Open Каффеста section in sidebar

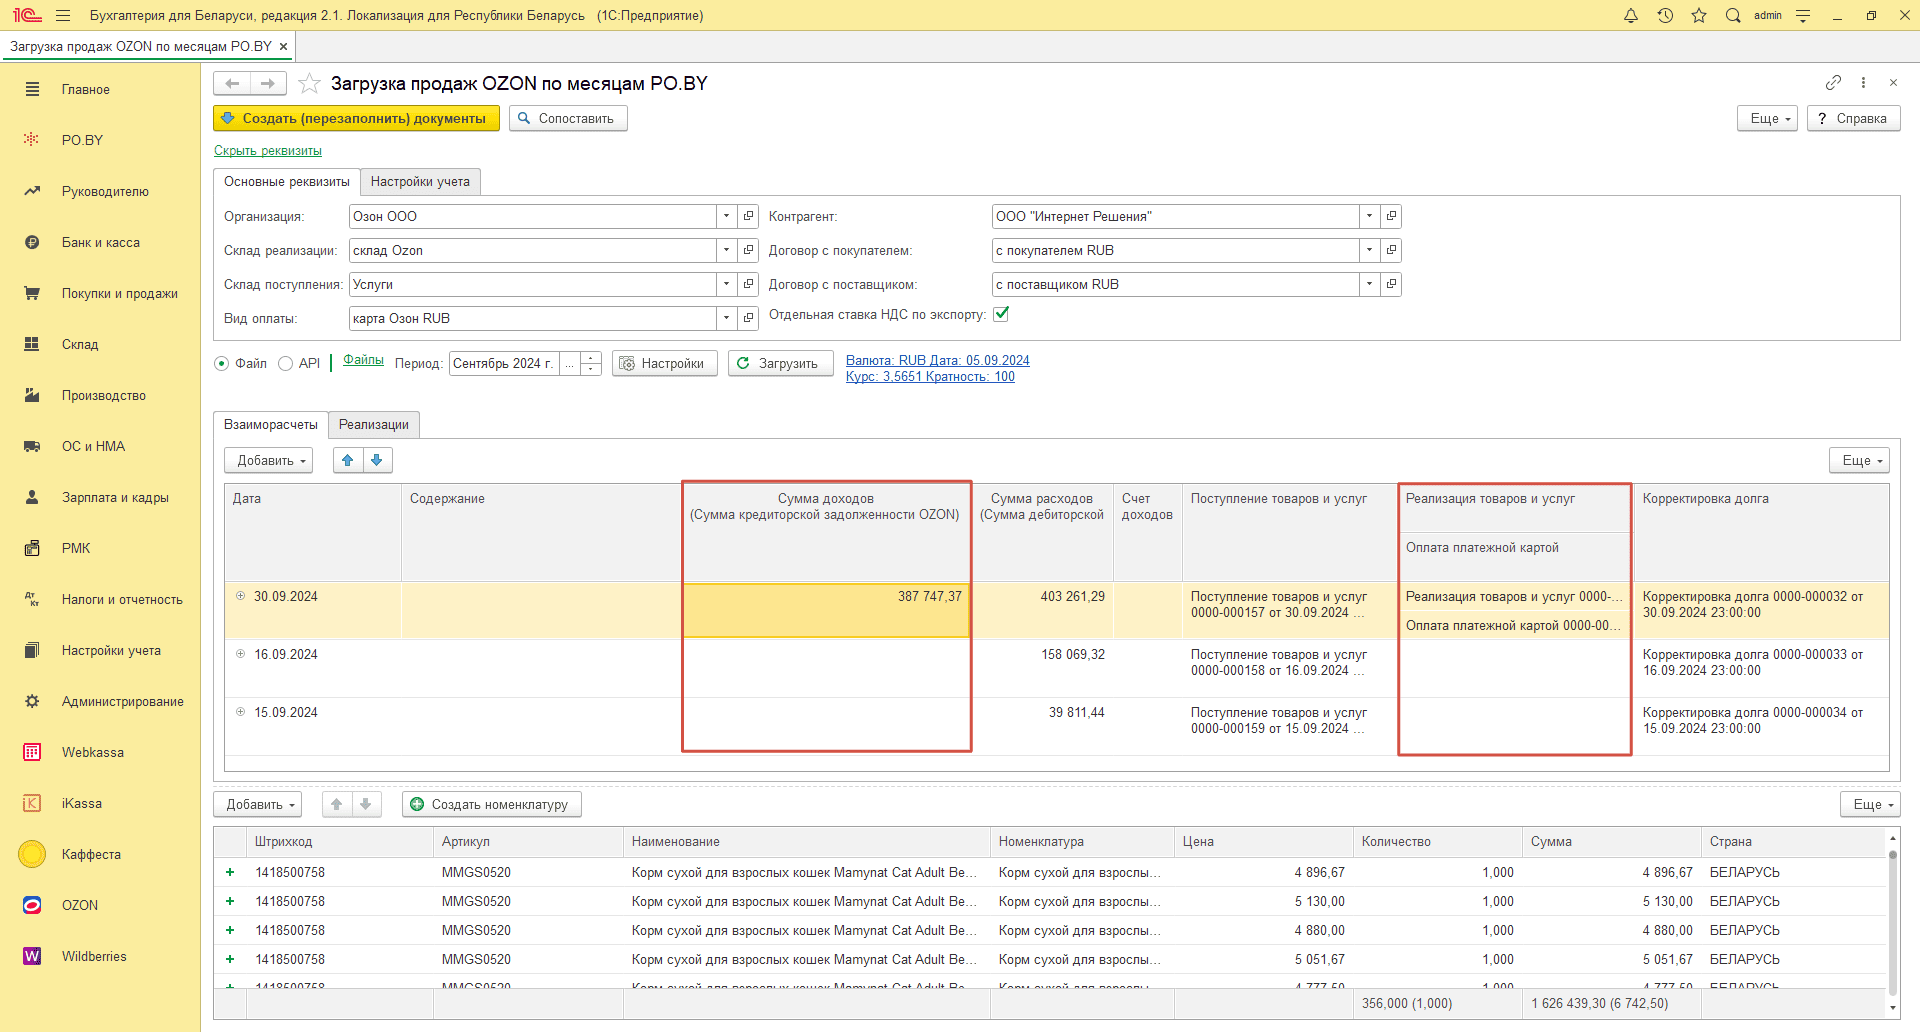point(91,854)
